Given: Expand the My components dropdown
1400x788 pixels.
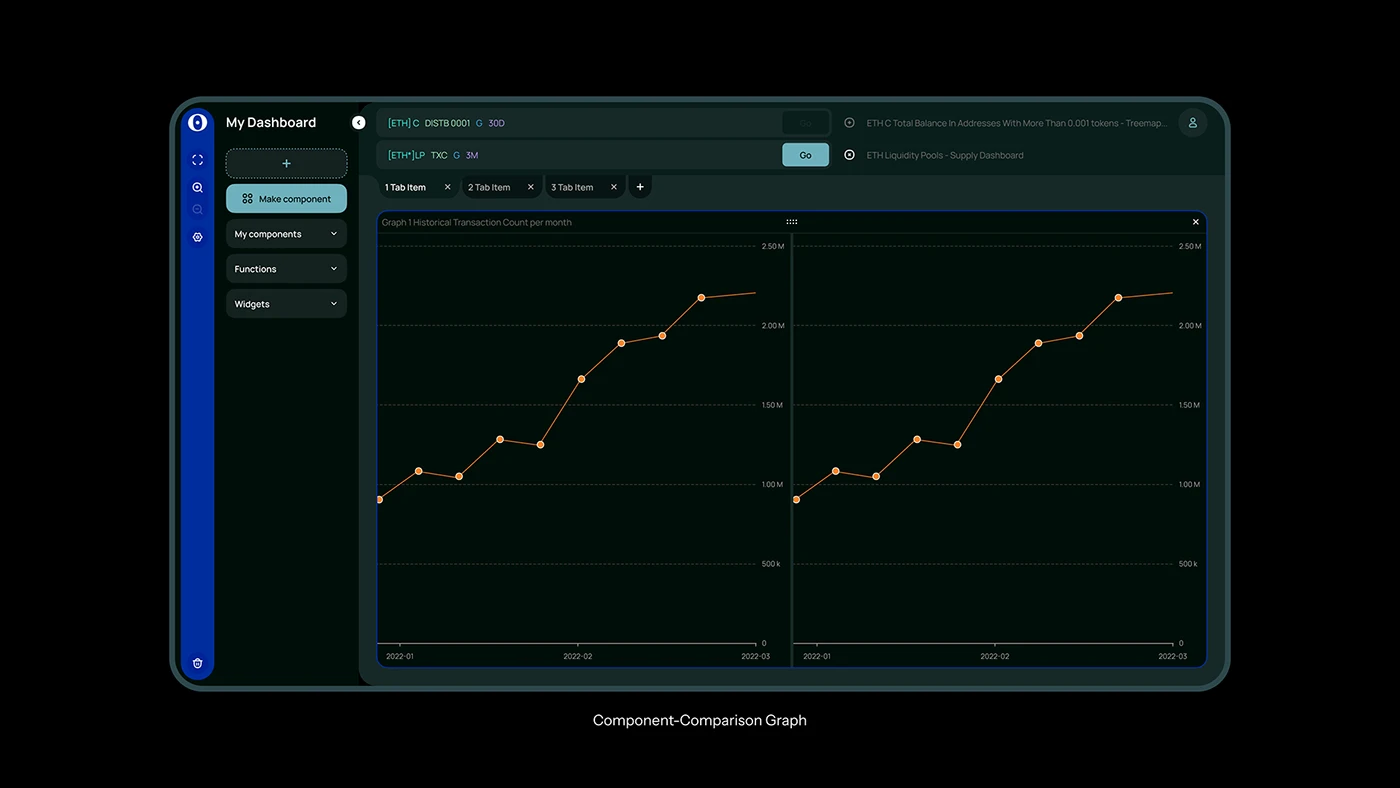Looking at the screenshot, I should 286,233.
